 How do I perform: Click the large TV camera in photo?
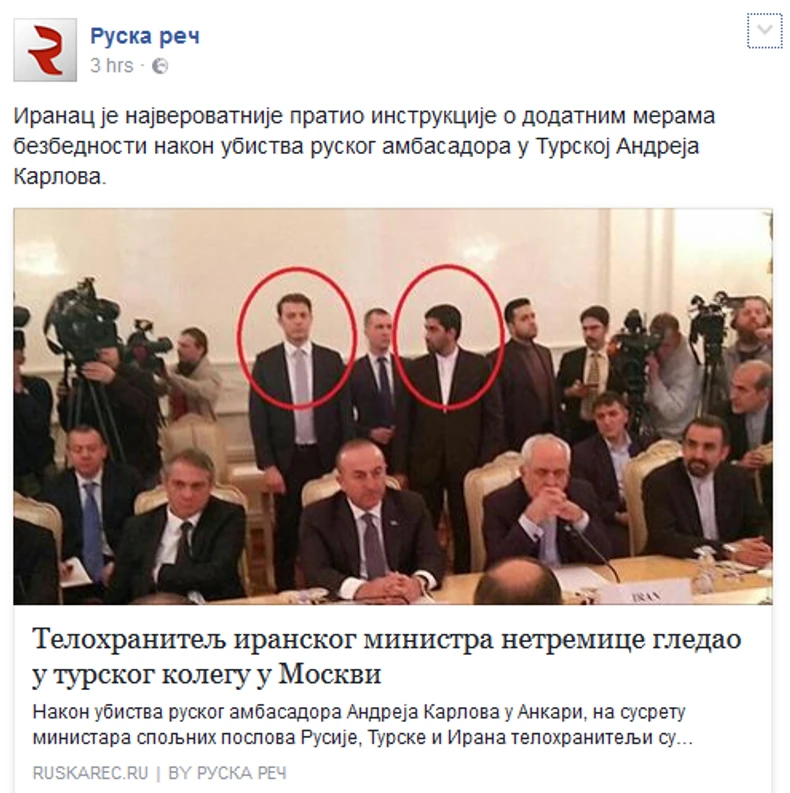(x=83, y=326)
